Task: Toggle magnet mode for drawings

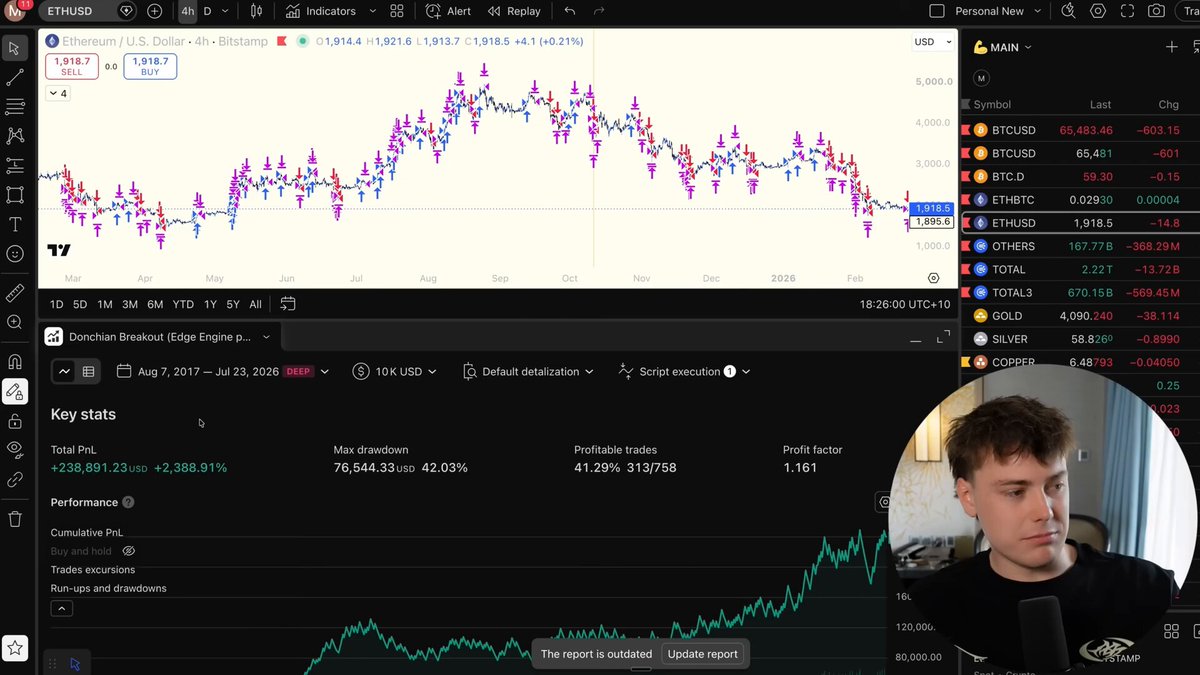Action: point(14,362)
